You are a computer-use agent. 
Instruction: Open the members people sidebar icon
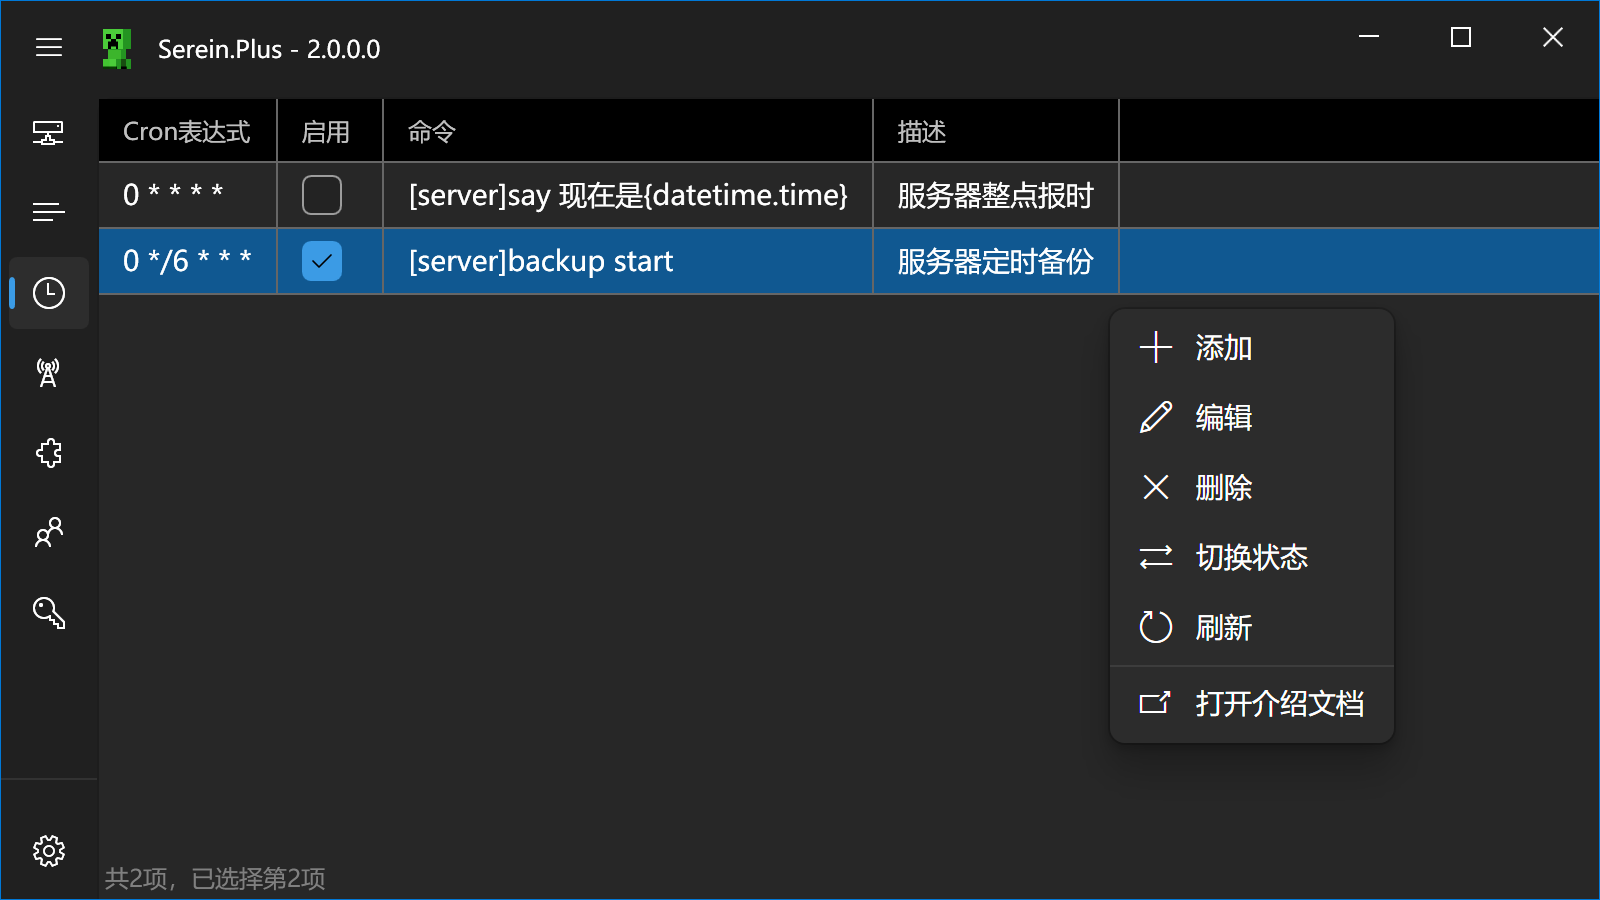tap(49, 533)
